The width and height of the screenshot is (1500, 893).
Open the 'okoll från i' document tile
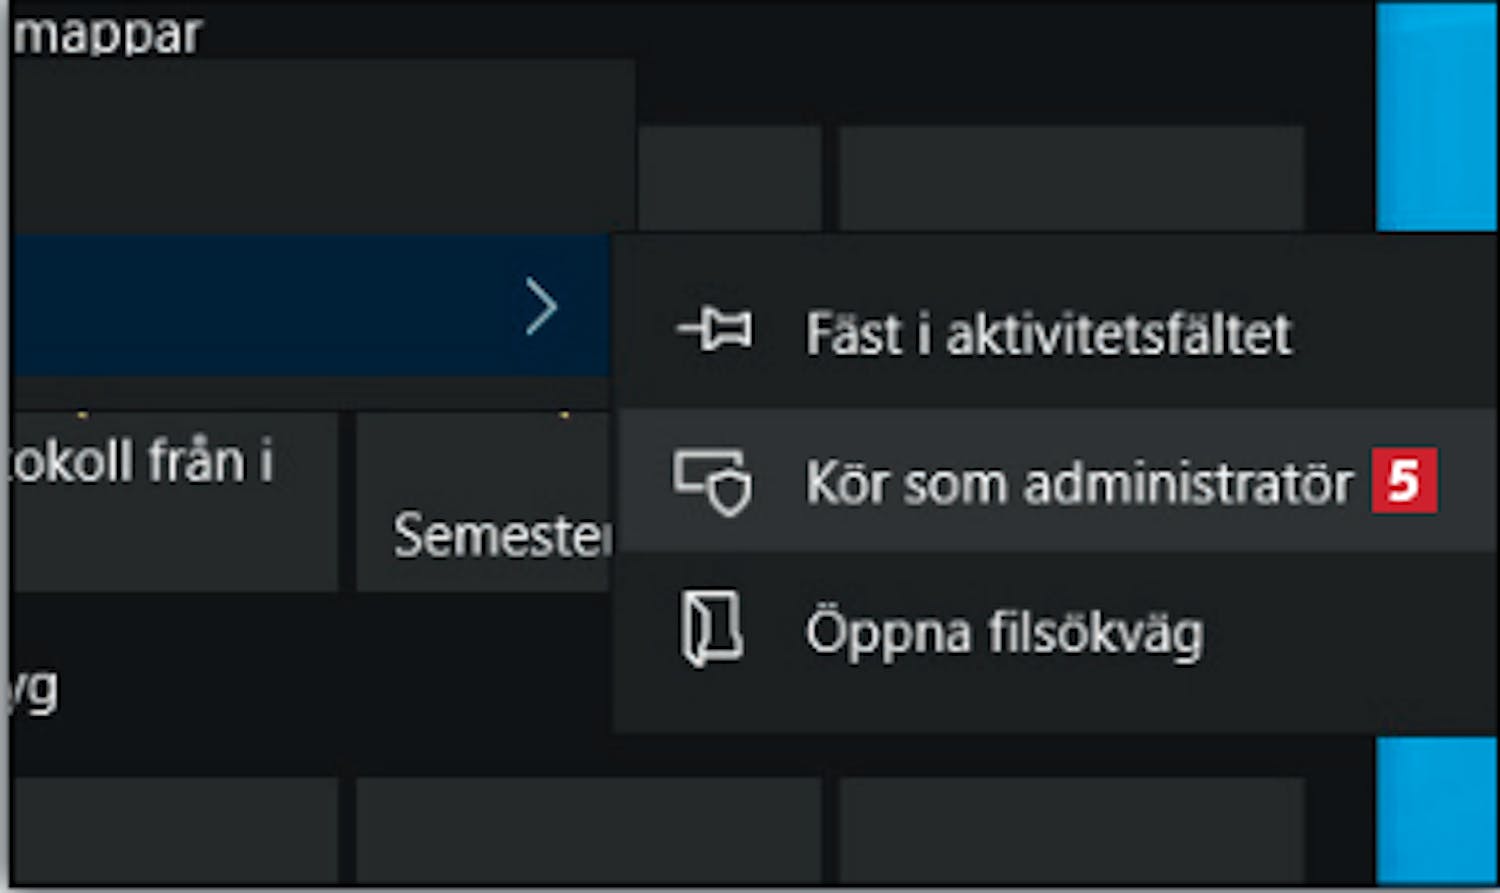coord(174,502)
